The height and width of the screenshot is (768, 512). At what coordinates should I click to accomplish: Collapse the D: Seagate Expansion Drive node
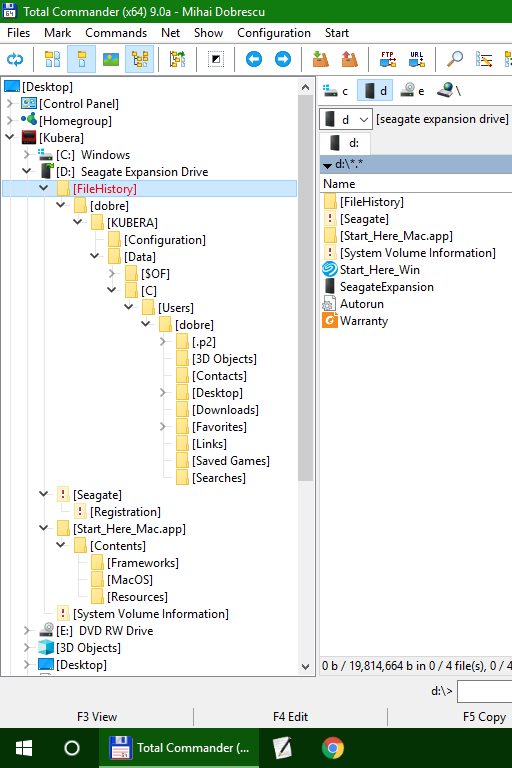coord(27,171)
